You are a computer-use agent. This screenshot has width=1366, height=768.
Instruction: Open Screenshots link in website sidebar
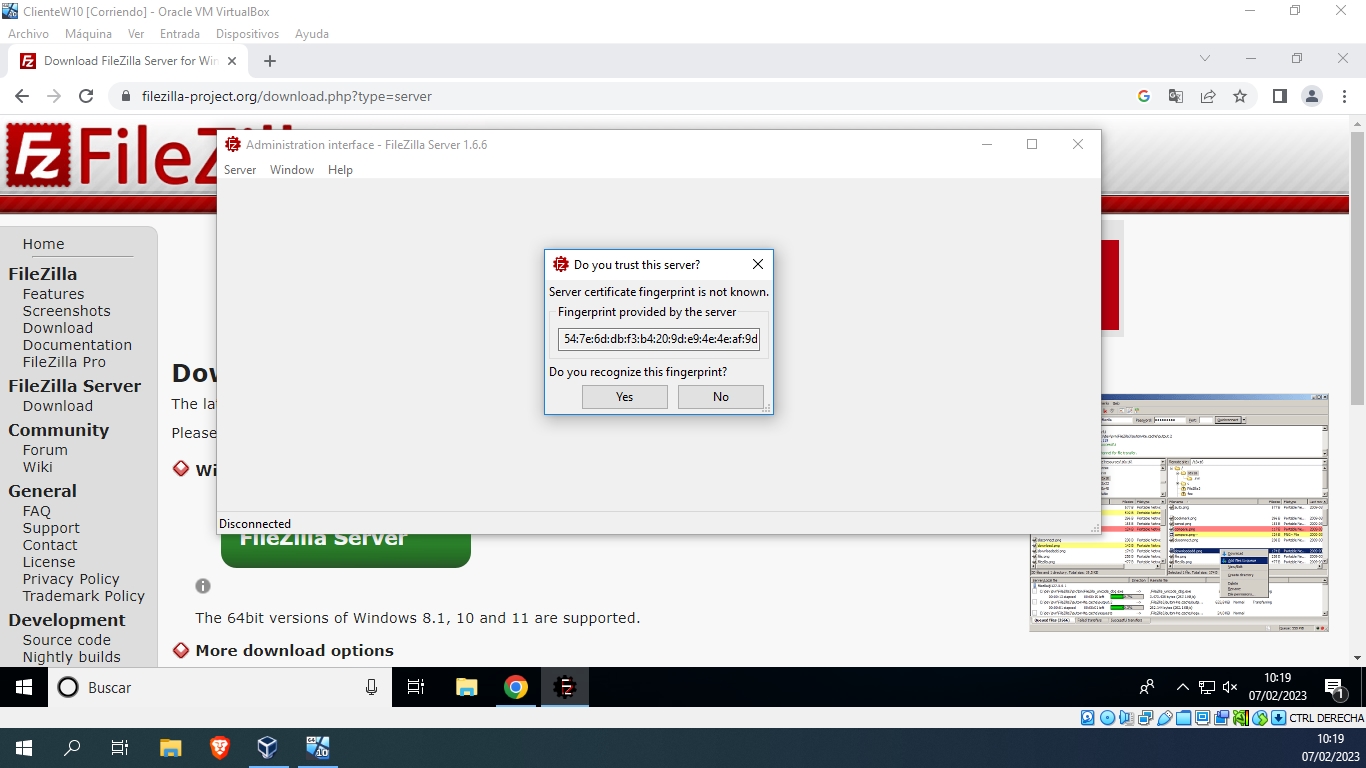[x=67, y=311]
